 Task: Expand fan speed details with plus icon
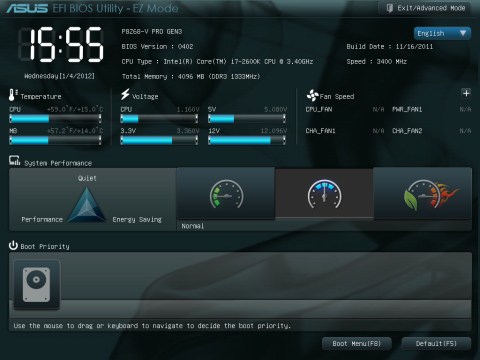[x=466, y=93]
